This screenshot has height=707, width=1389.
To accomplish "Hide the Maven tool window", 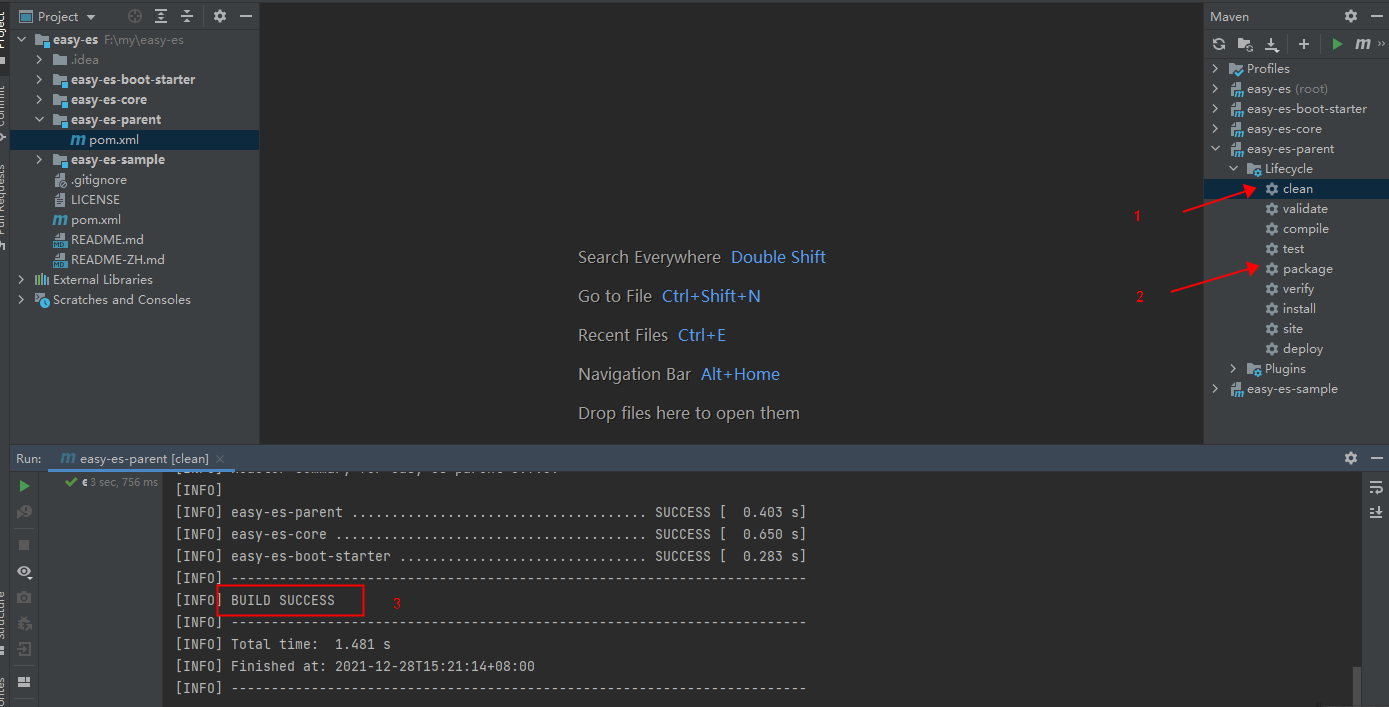I will 1376,16.
